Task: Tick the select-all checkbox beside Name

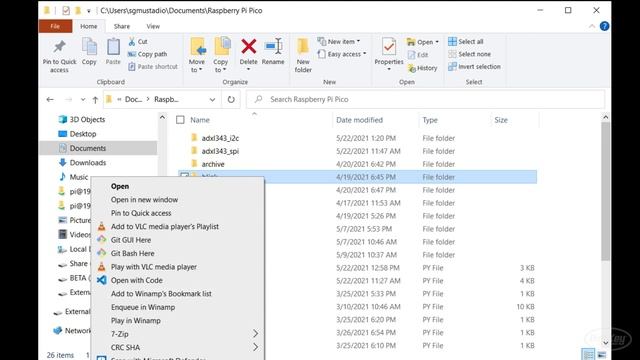Action: click(180, 120)
